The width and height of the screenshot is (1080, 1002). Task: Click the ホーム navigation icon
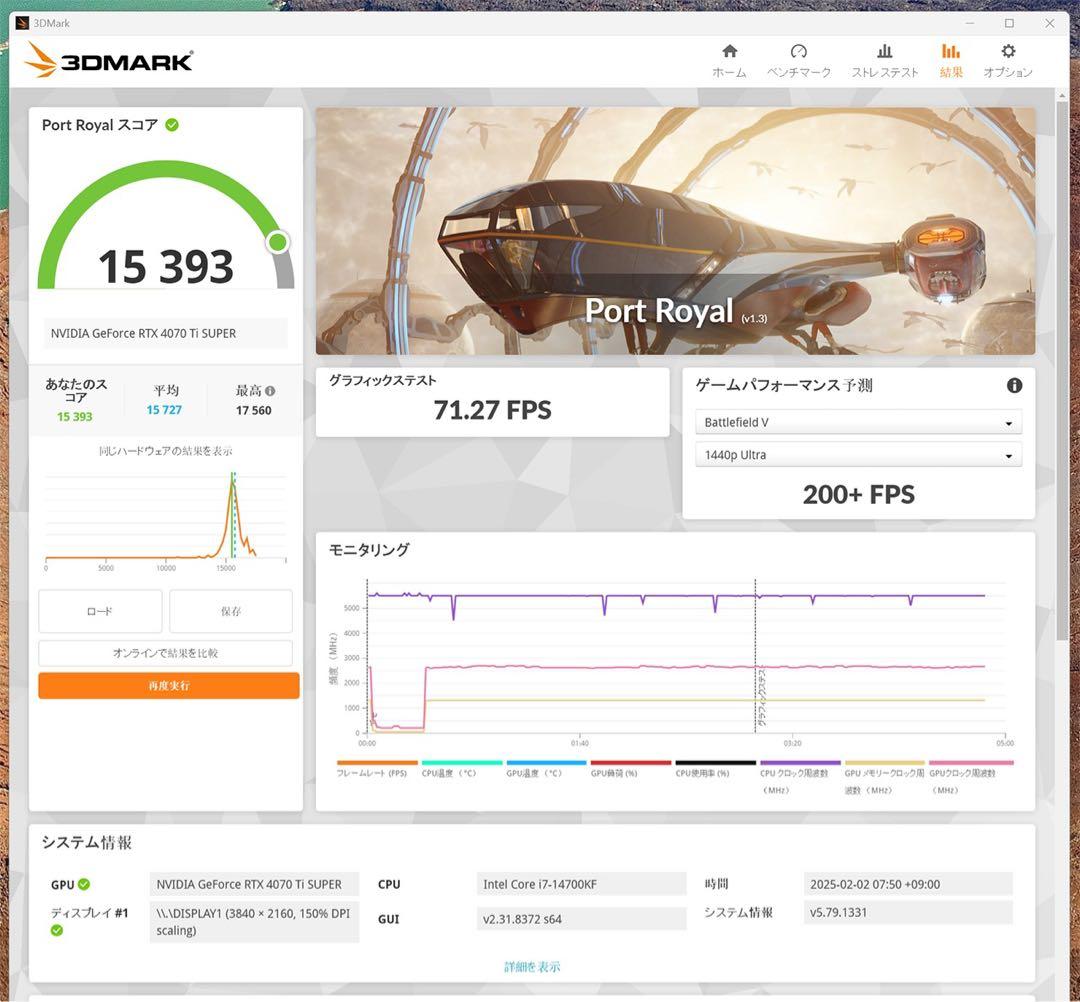[729, 58]
